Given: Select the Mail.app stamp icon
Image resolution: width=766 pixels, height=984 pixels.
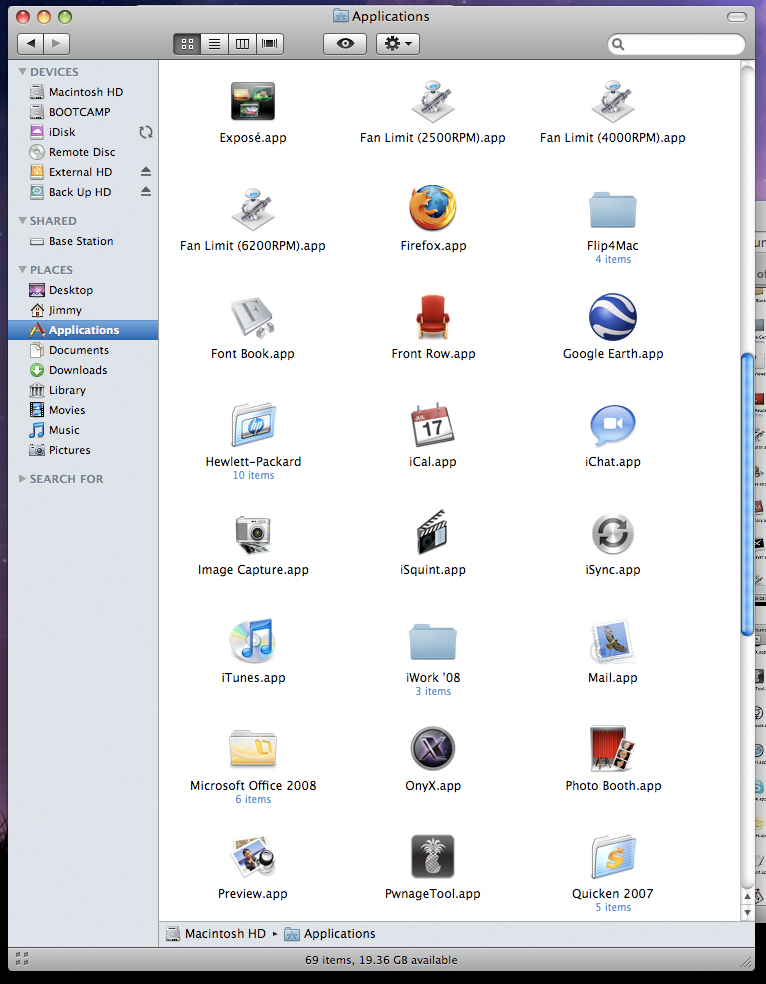Looking at the screenshot, I should click(x=613, y=641).
